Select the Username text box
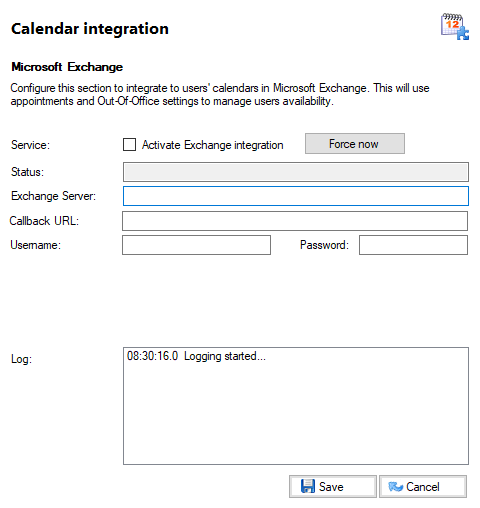This screenshot has height=508, width=480. (x=196, y=245)
